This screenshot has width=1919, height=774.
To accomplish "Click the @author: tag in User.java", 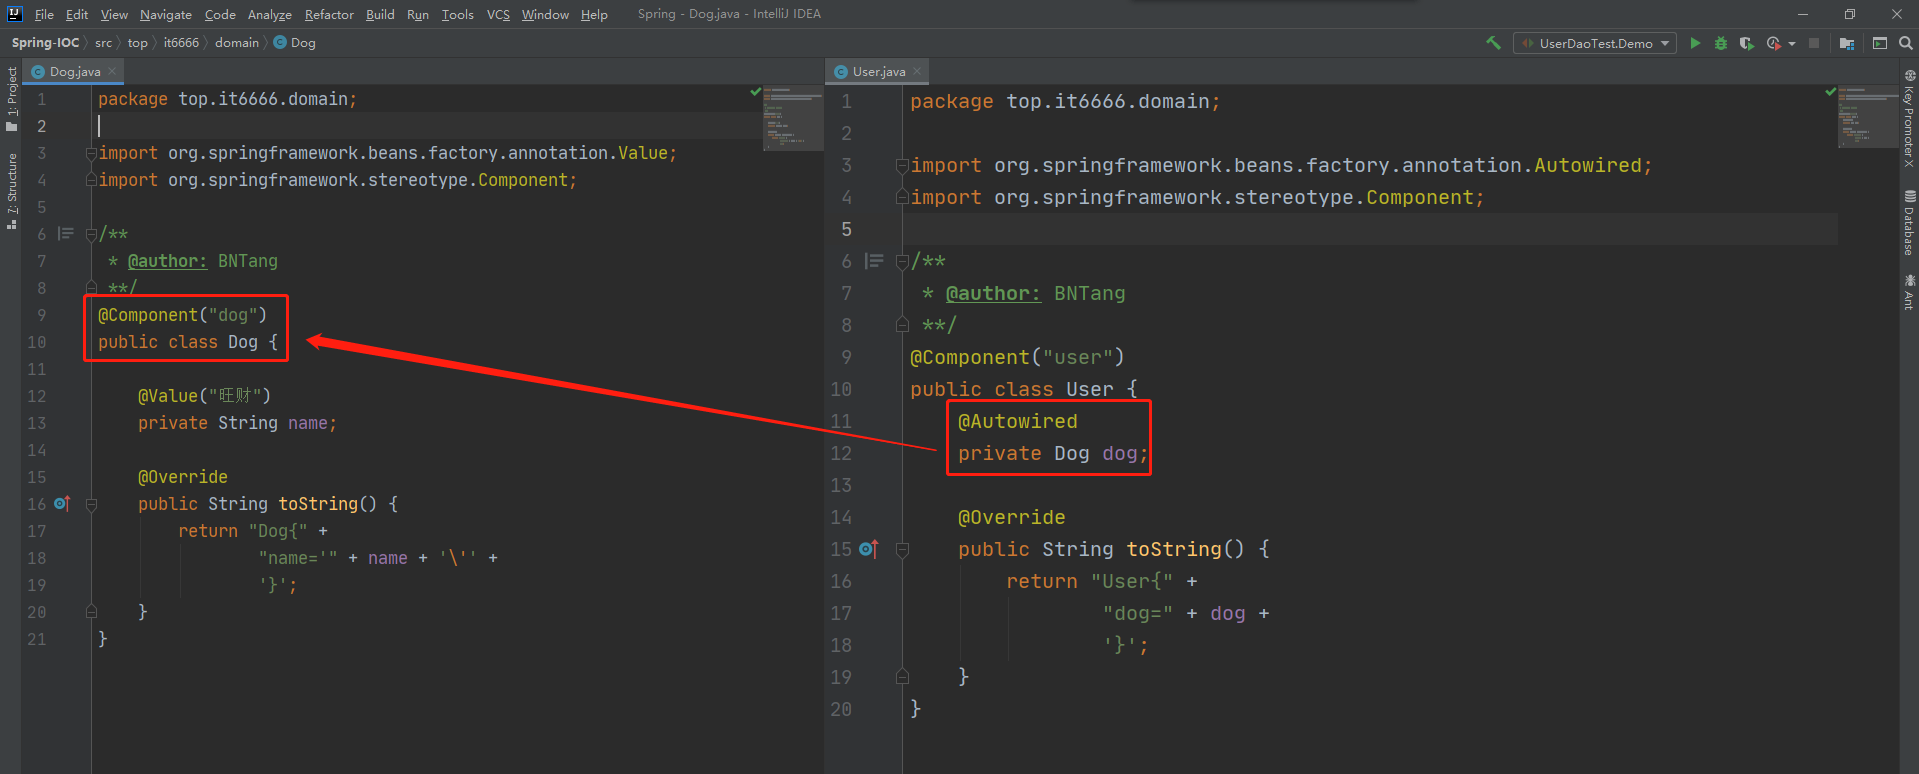I will [x=993, y=294].
